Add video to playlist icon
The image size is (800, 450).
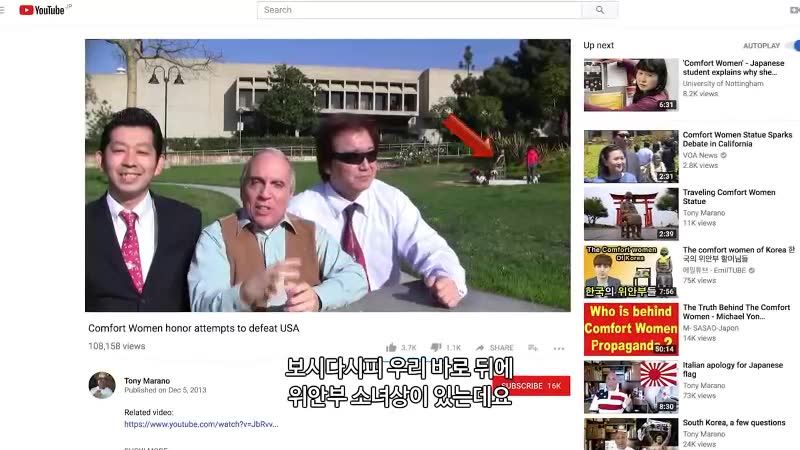(x=533, y=347)
